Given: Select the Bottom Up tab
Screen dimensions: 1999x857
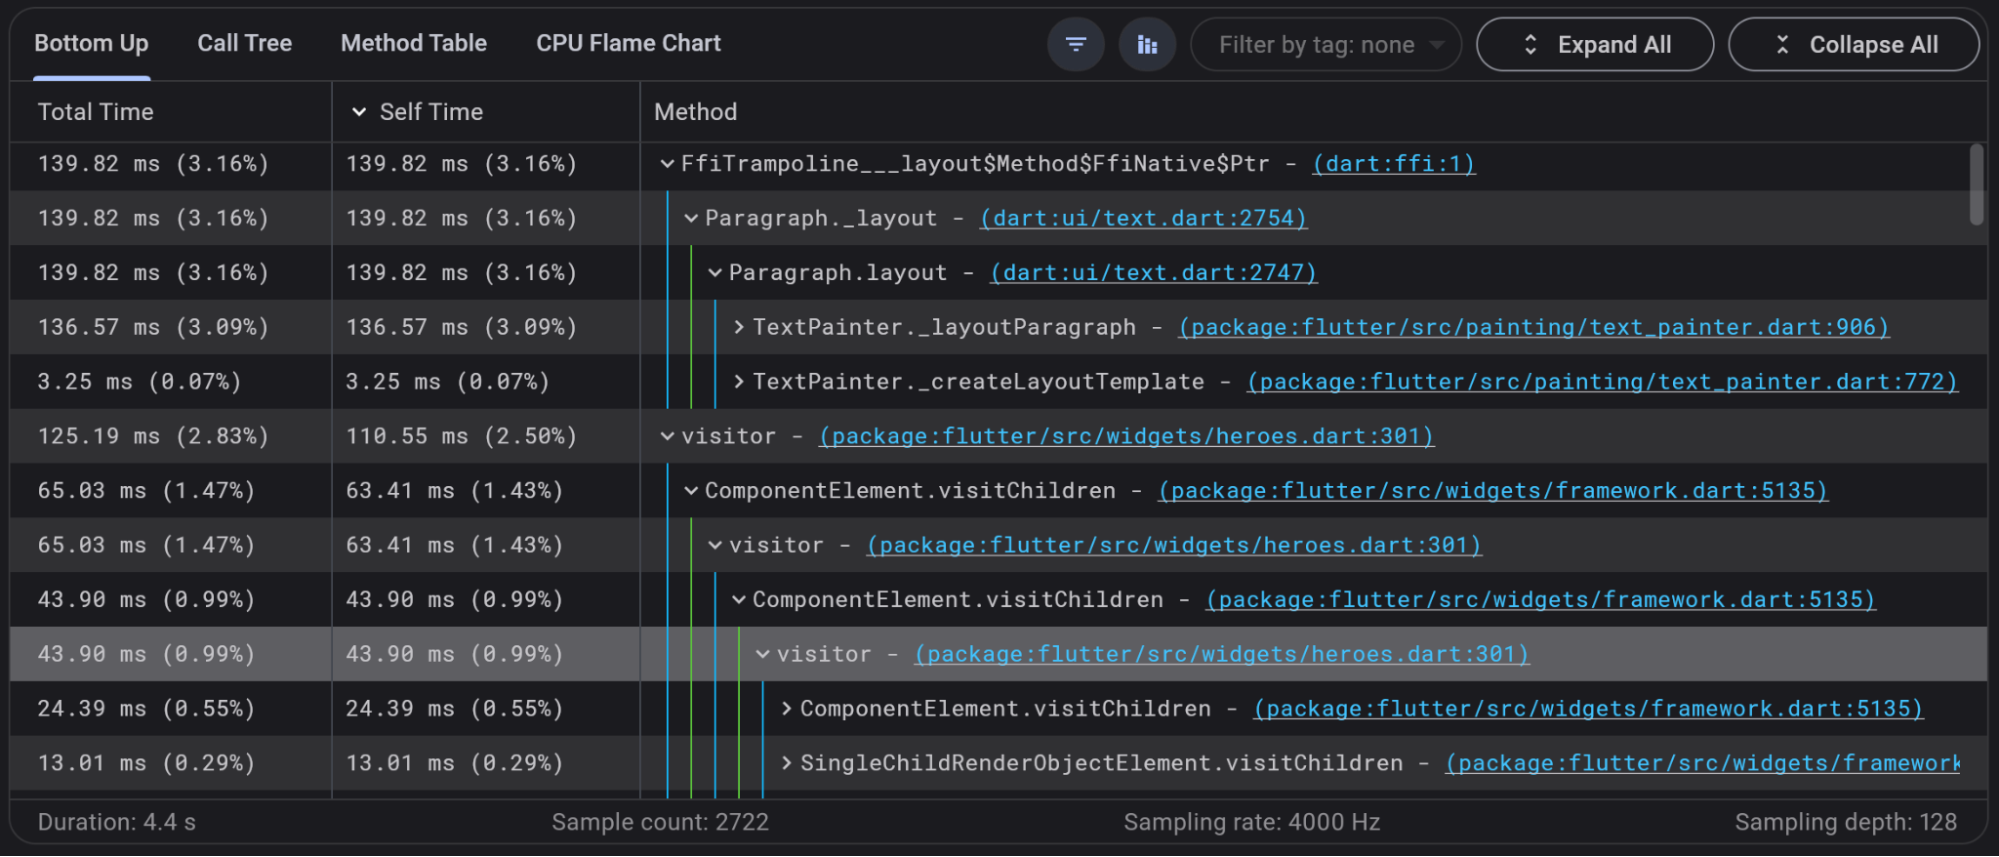Looking at the screenshot, I should [91, 44].
